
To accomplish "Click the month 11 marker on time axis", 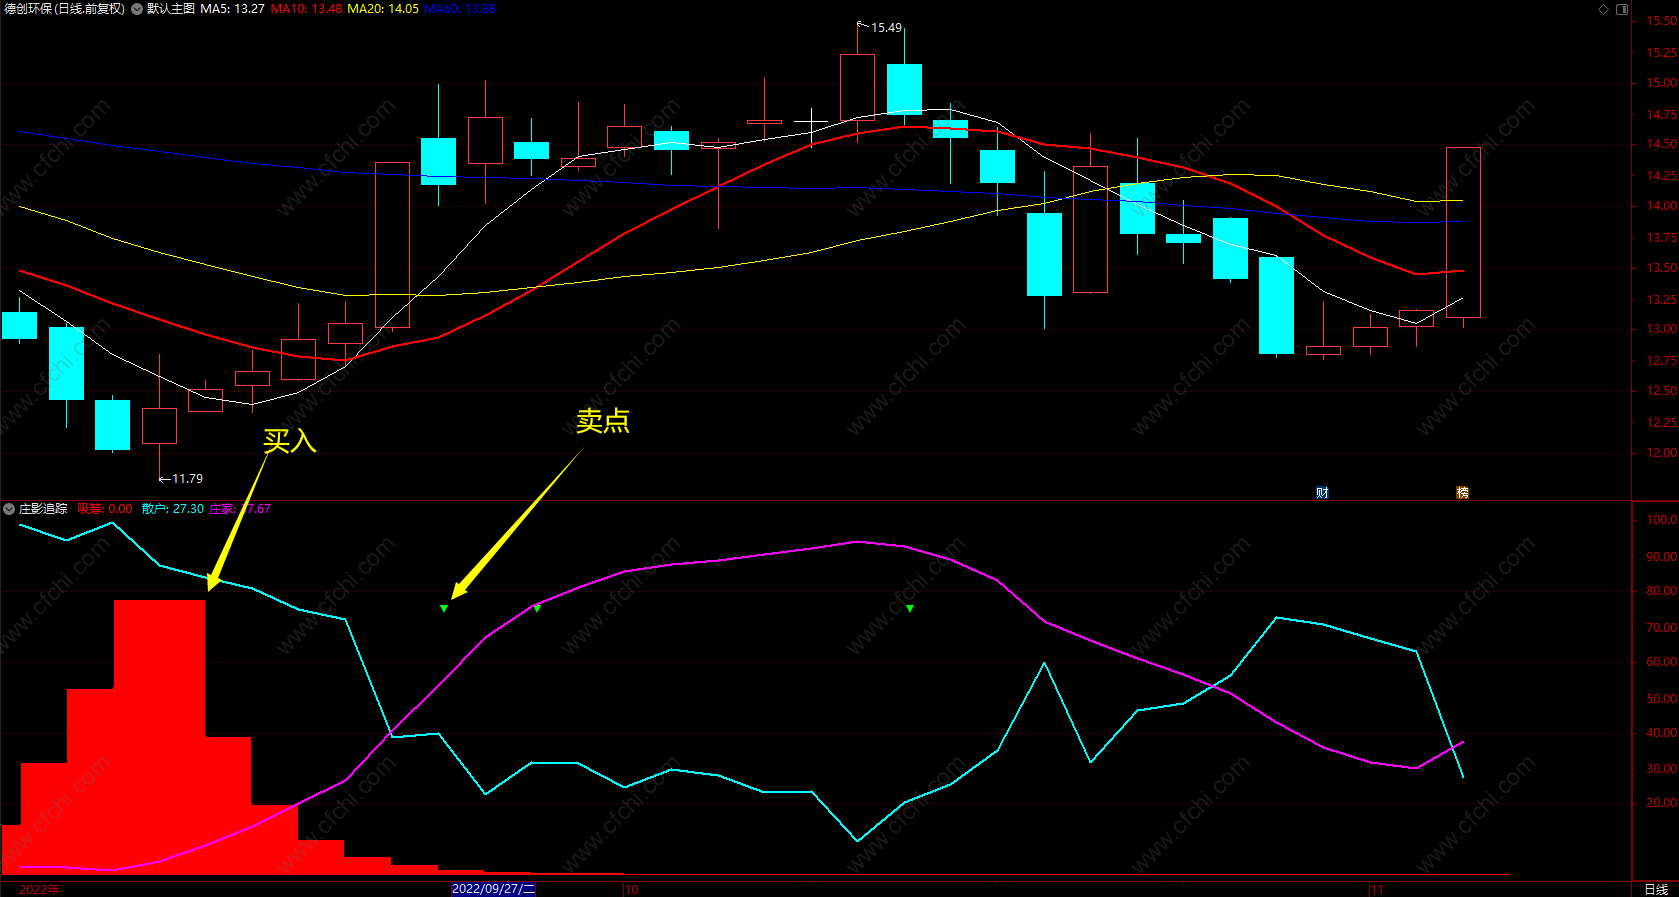I will [x=1377, y=889].
